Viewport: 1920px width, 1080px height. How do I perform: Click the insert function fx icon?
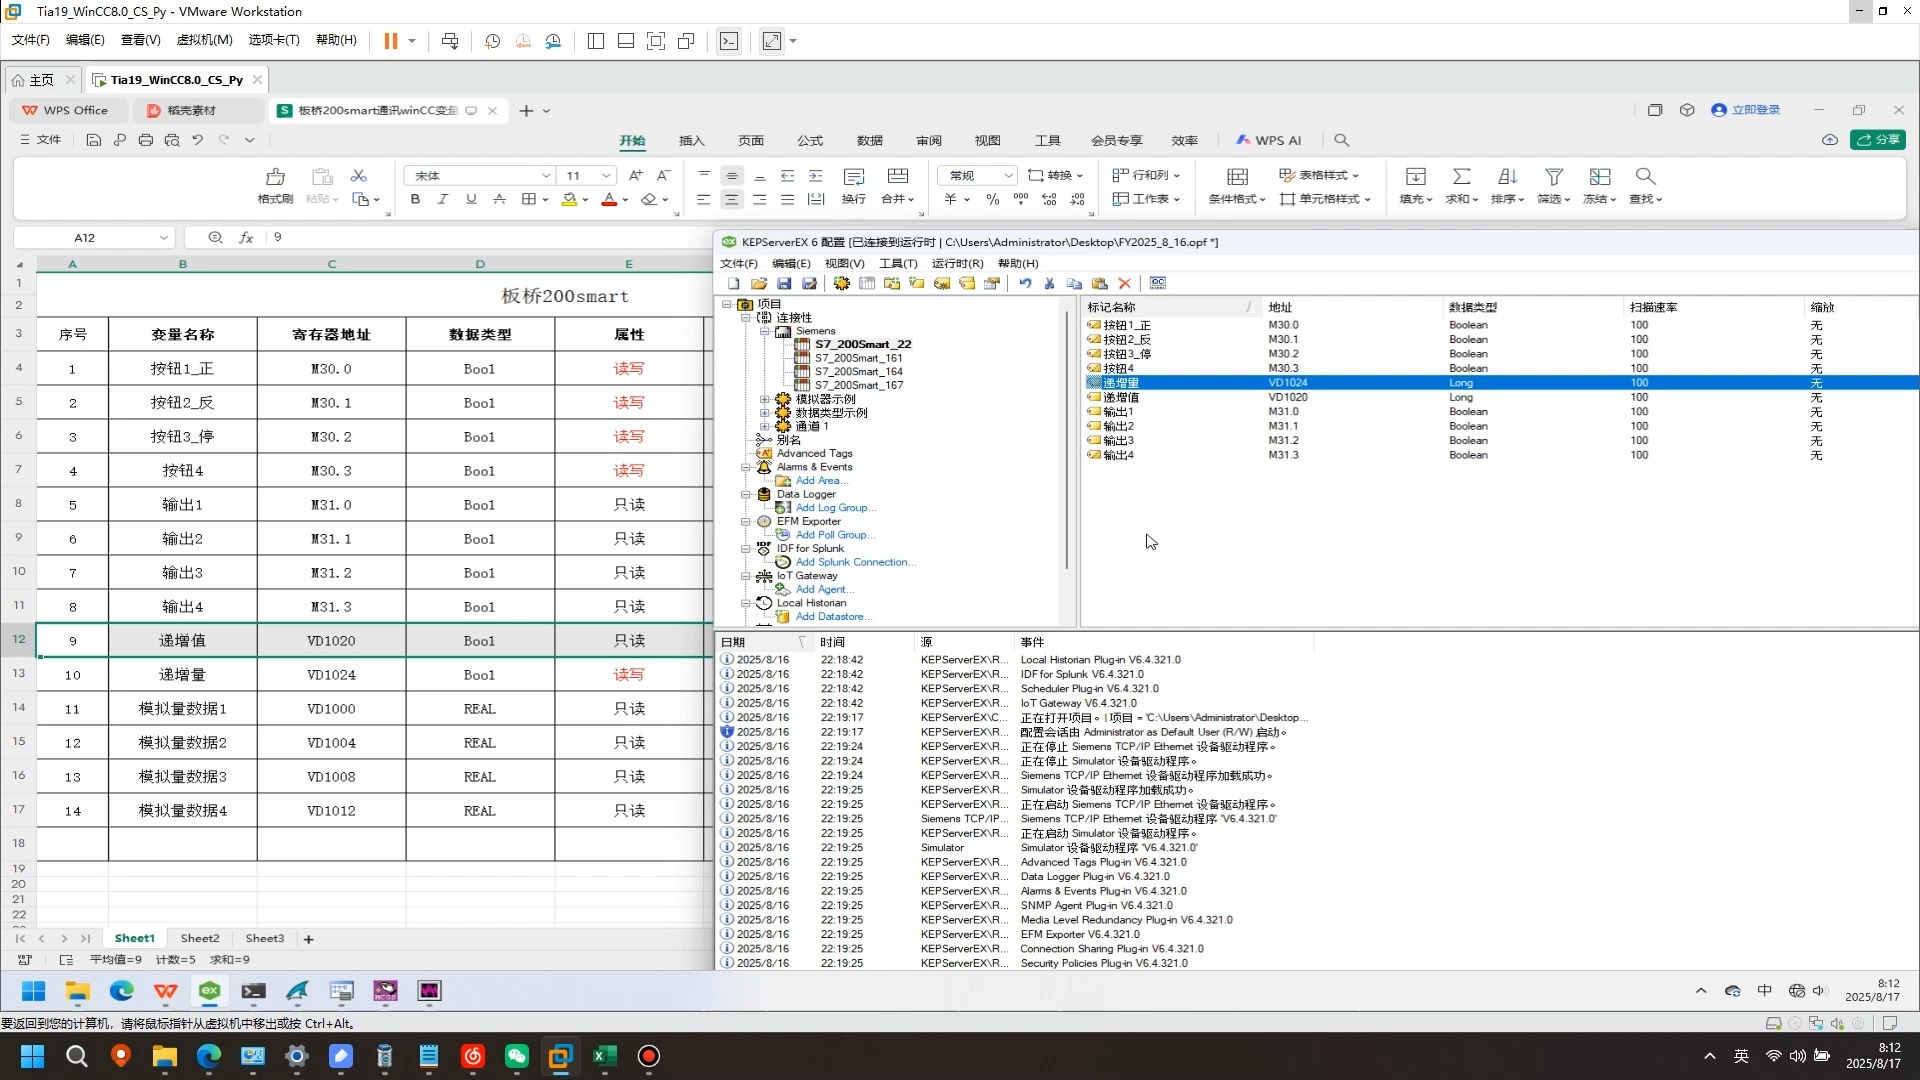[246, 238]
